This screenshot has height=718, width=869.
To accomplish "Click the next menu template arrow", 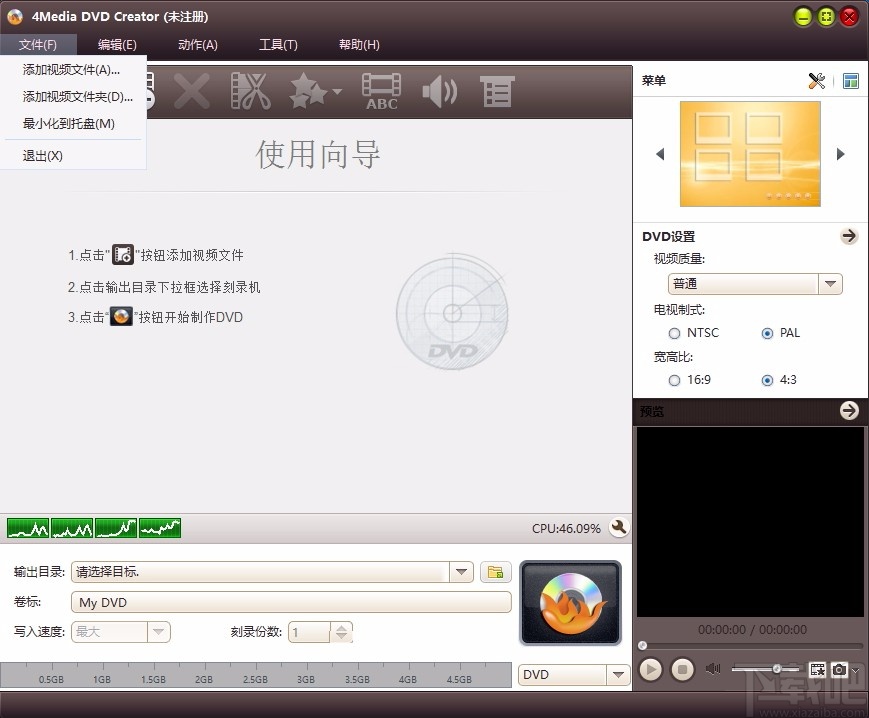I will [x=841, y=154].
